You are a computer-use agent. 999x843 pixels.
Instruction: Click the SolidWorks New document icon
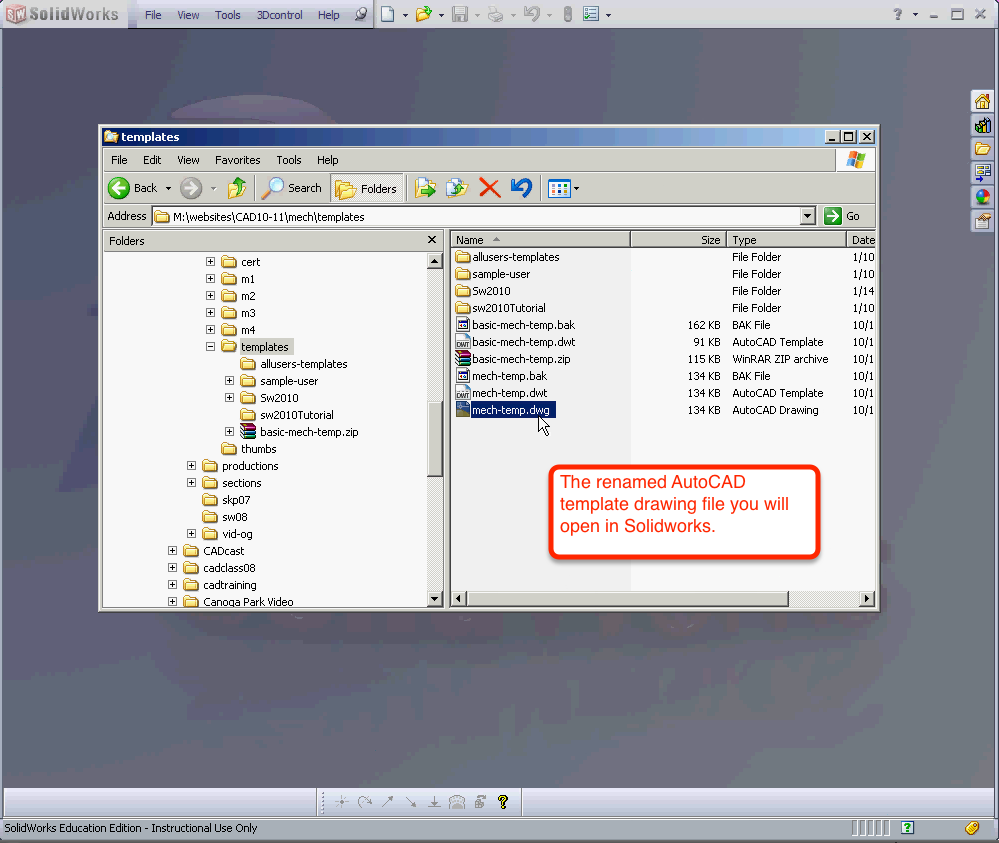click(387, 14)
